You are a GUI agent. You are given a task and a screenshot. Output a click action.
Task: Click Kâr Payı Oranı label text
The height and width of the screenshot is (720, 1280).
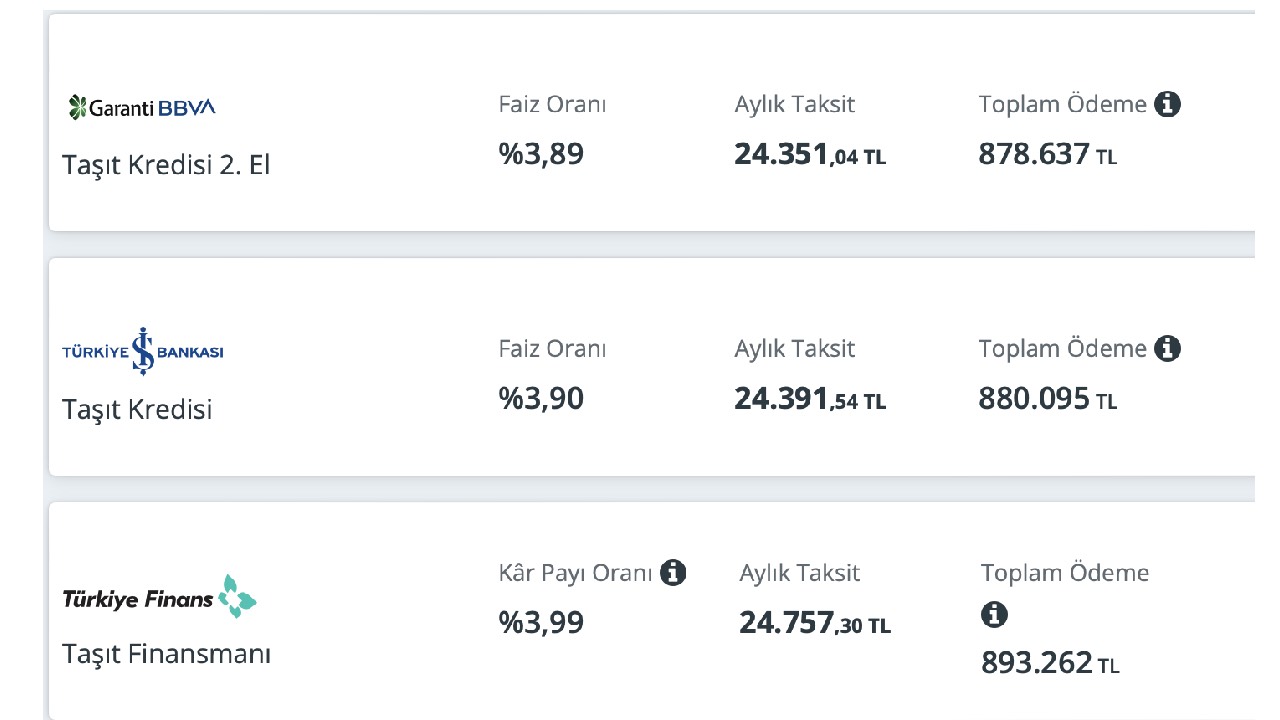(575, 573)
